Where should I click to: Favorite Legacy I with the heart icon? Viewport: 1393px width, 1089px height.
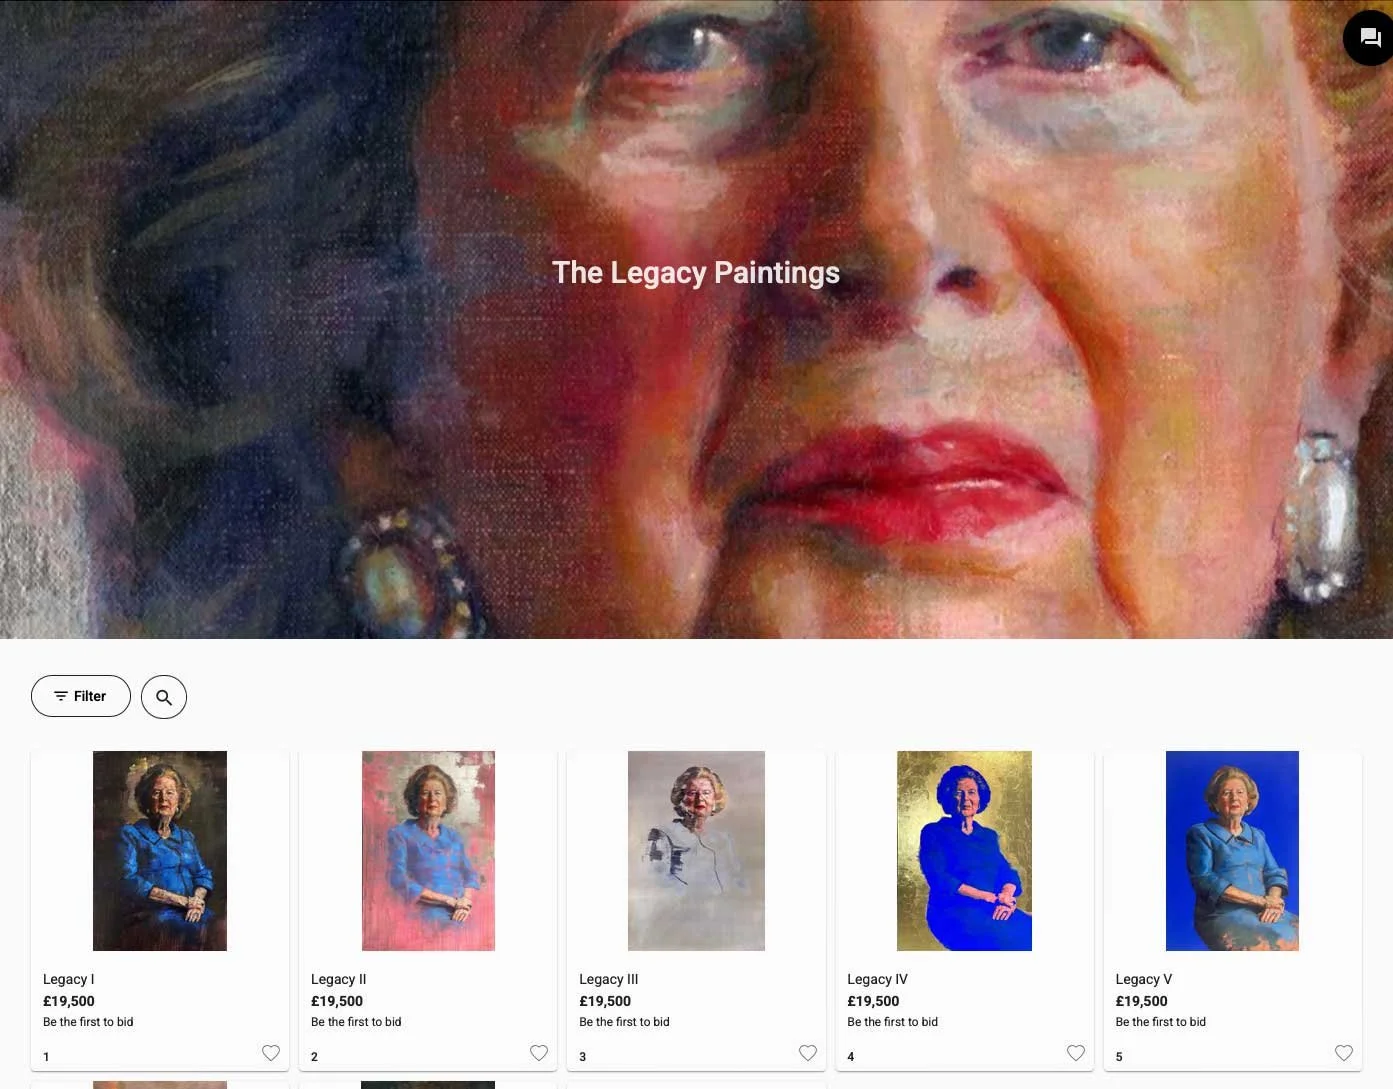[271, 1053]
